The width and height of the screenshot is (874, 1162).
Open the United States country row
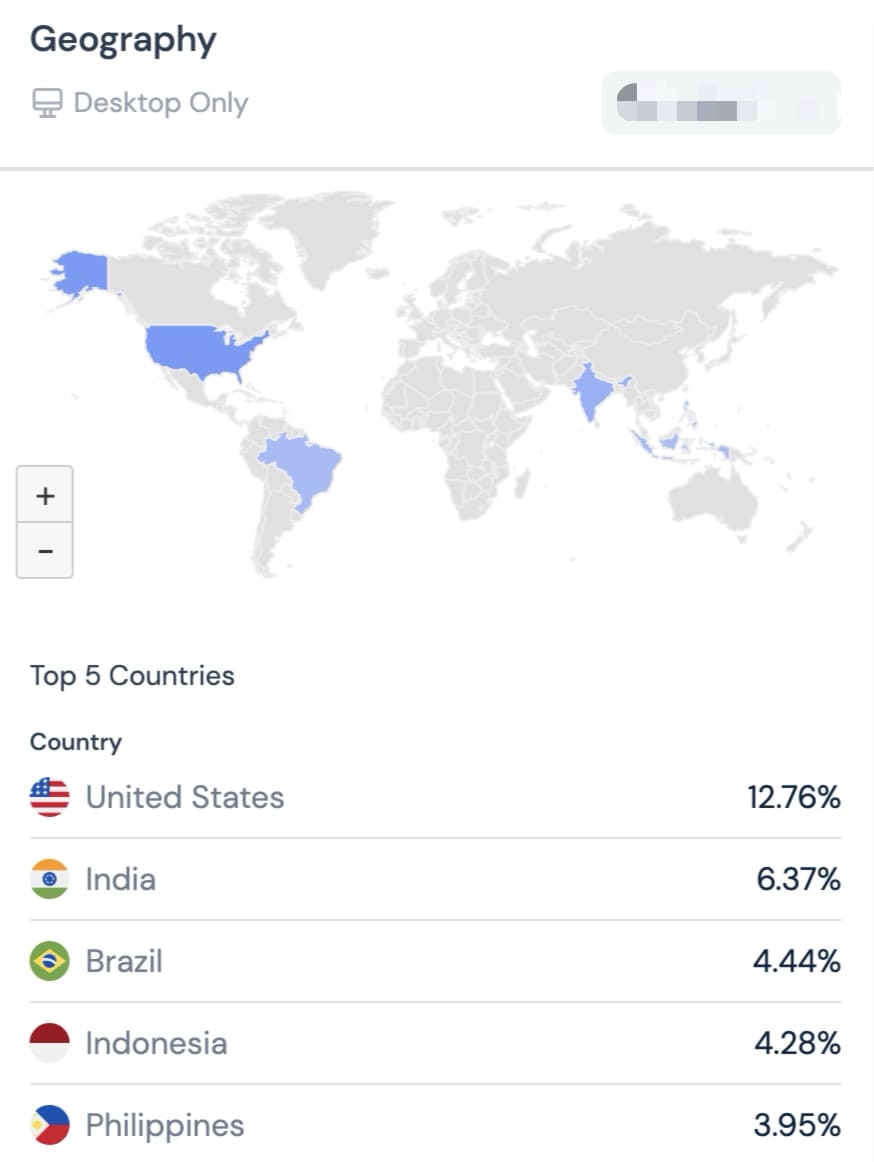(x=435, y=797)
